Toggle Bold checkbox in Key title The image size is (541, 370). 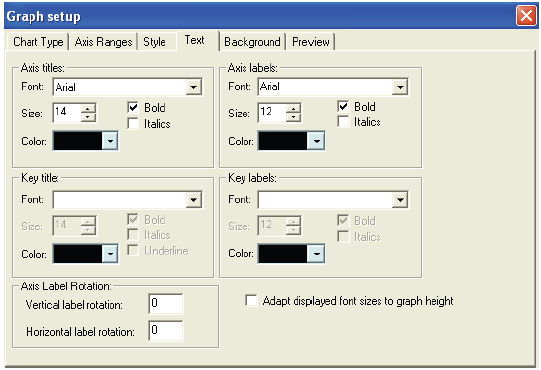click(x=133, y=219)
